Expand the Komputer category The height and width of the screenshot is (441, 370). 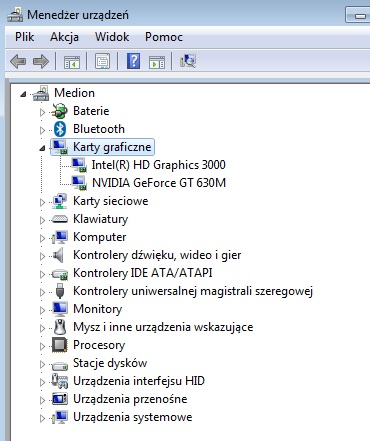[x=42, y=238]
